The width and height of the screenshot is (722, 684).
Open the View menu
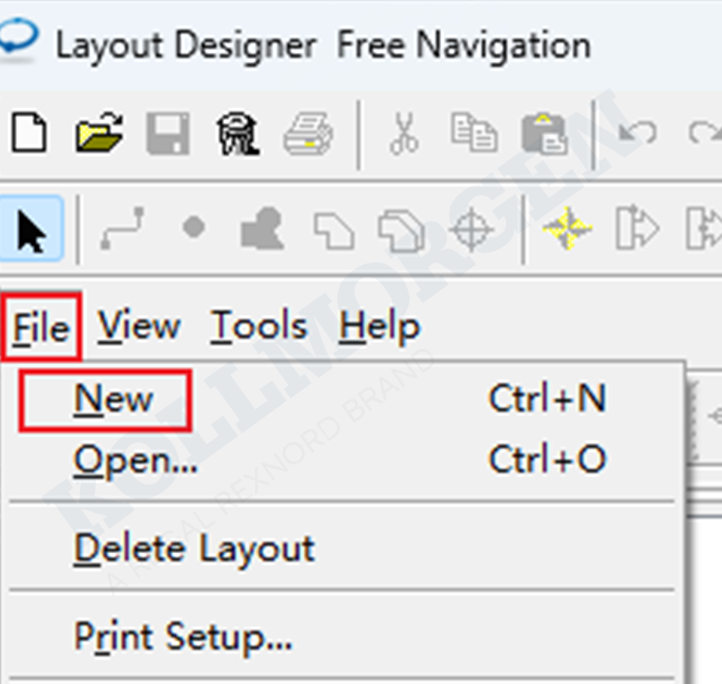point(139,327)
